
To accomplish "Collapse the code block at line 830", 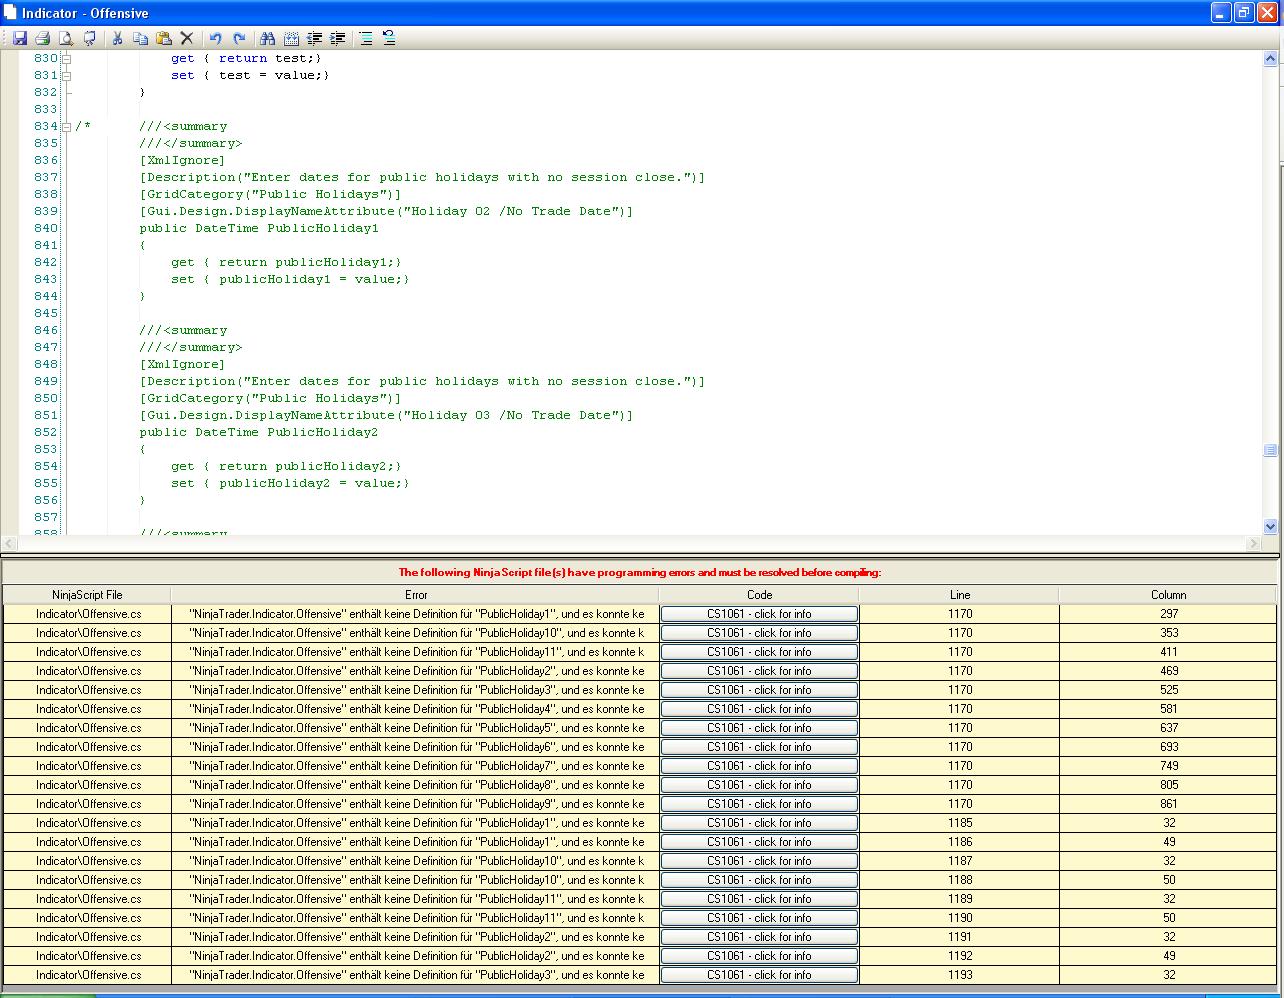I will tap(67, 58).
